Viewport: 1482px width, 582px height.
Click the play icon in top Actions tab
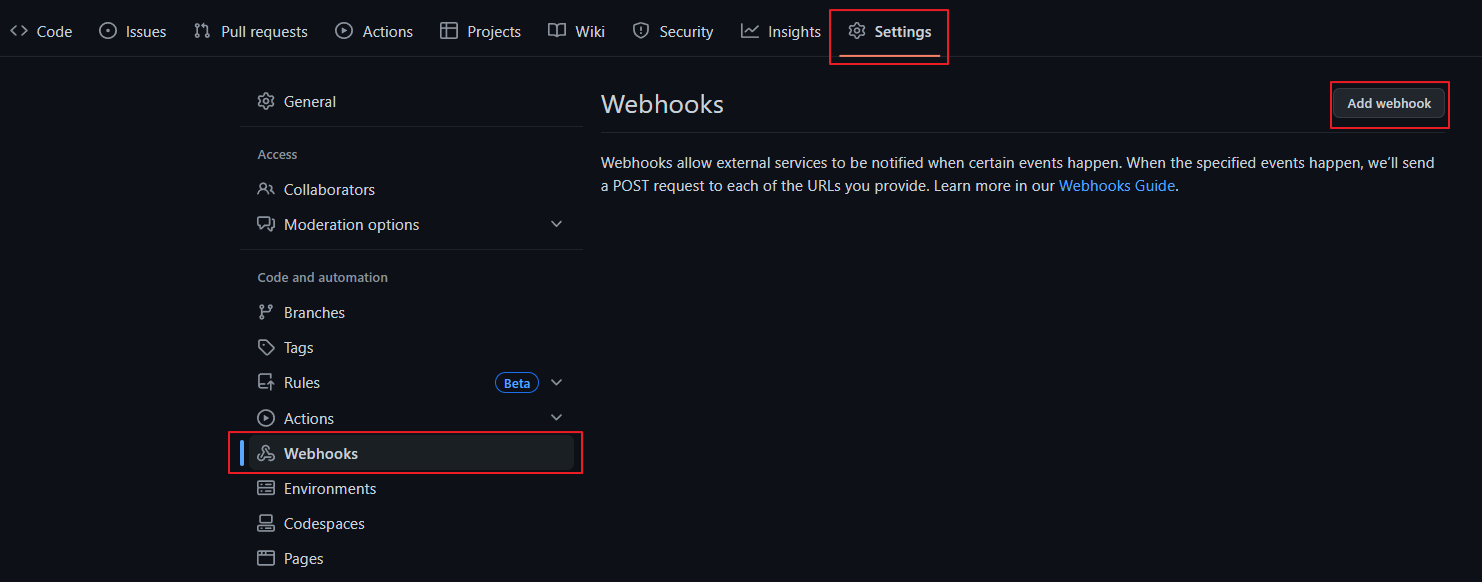344,31
